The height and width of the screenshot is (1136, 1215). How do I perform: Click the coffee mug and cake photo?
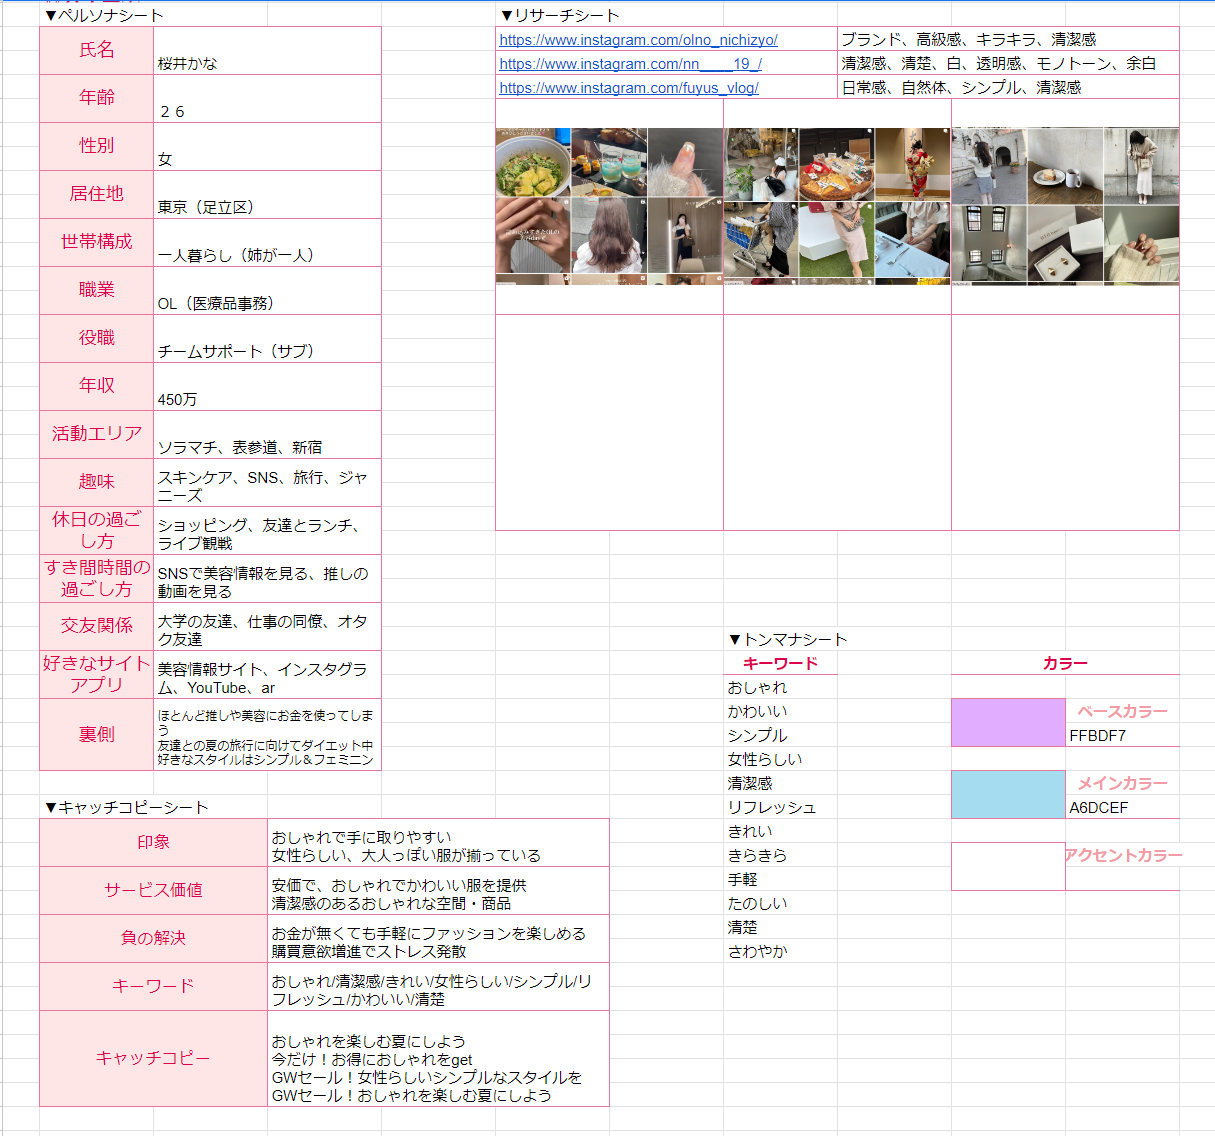[1064, 166]
